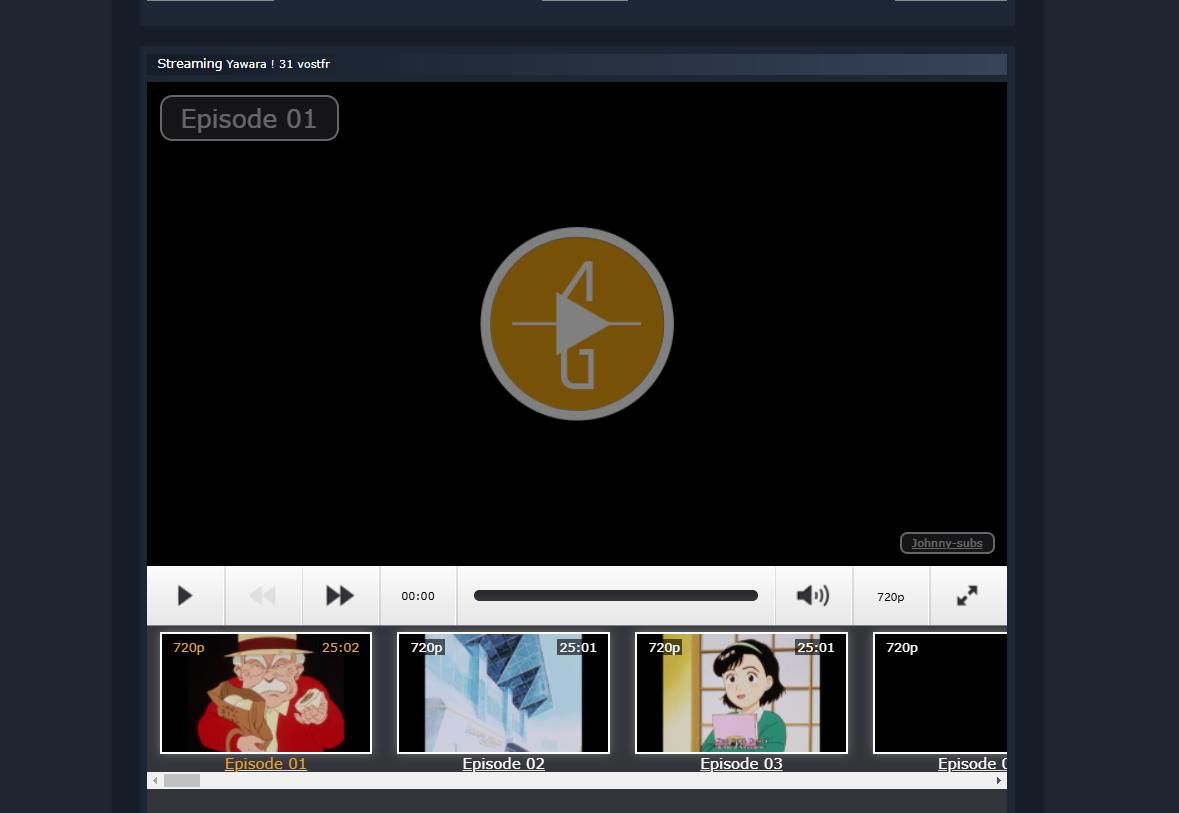Click the episode list right scroll arrow
Image resolution: width=1179 pixels, height=813 pixels.
[999, 781]
